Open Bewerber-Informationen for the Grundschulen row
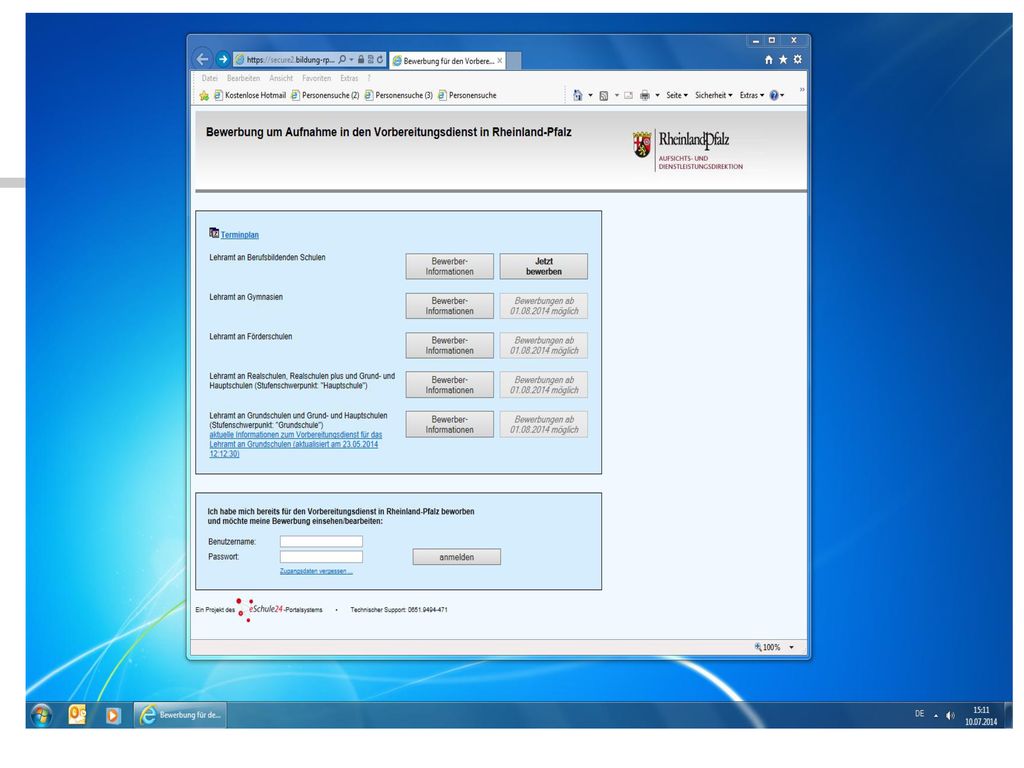Viewport: 1024px width, 768px height. pos(449,424)
